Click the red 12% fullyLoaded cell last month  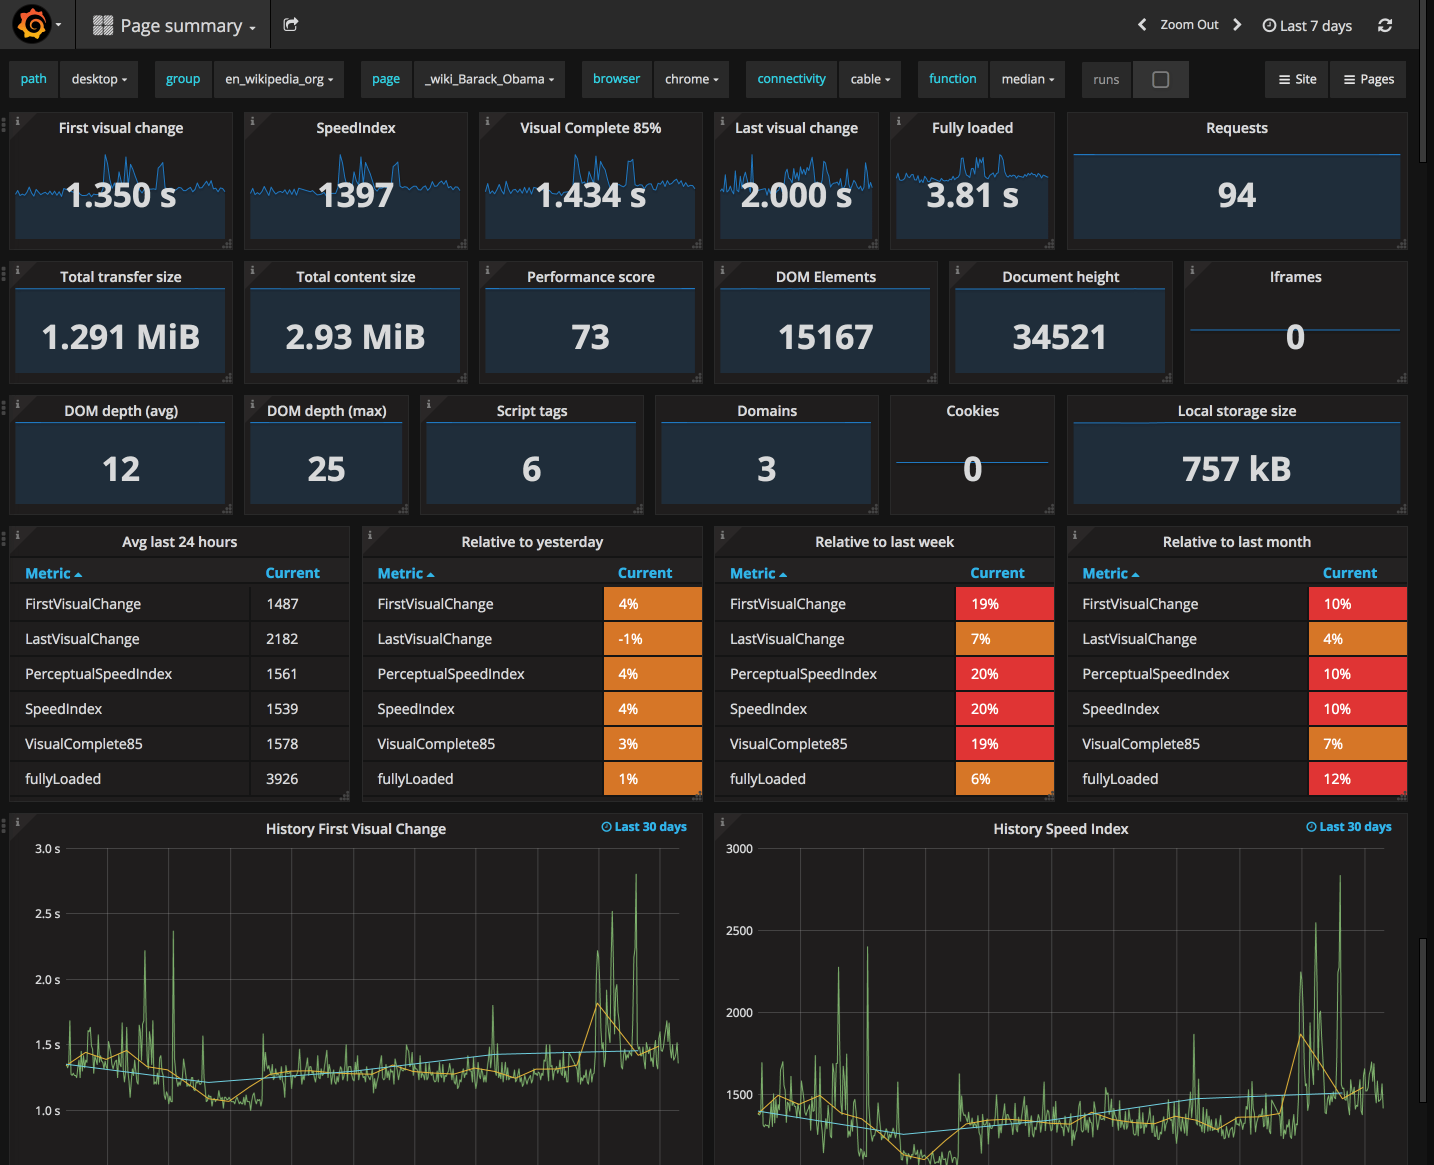pos(1358,779)
